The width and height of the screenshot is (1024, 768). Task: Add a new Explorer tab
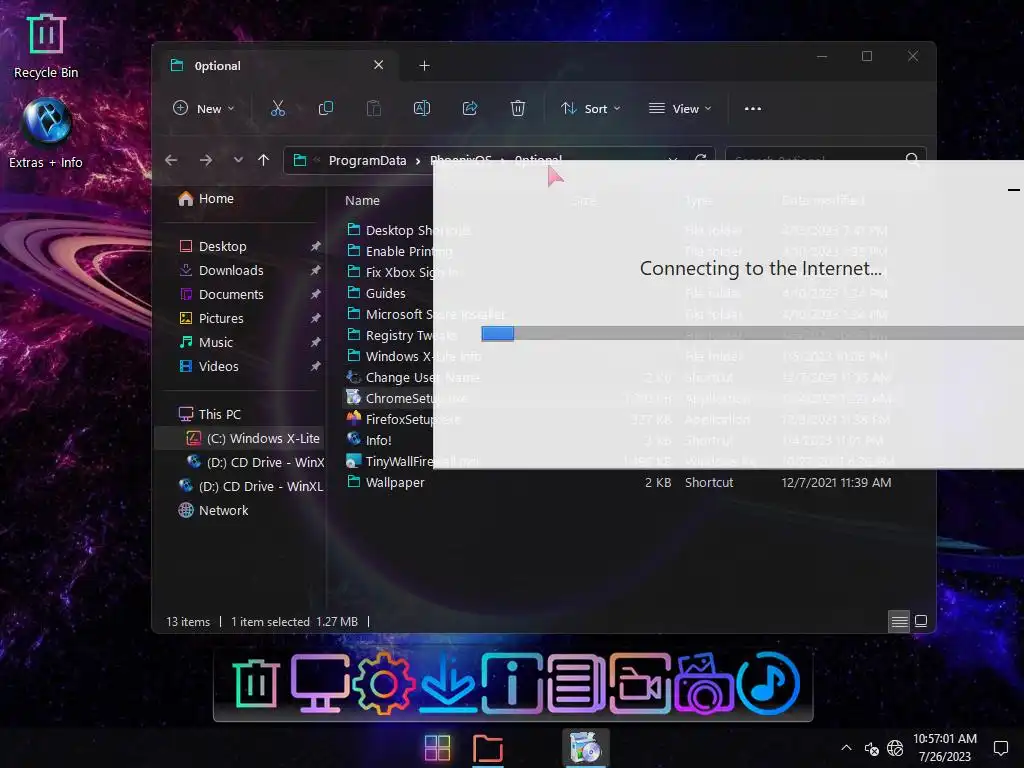[x=424, y=65]
